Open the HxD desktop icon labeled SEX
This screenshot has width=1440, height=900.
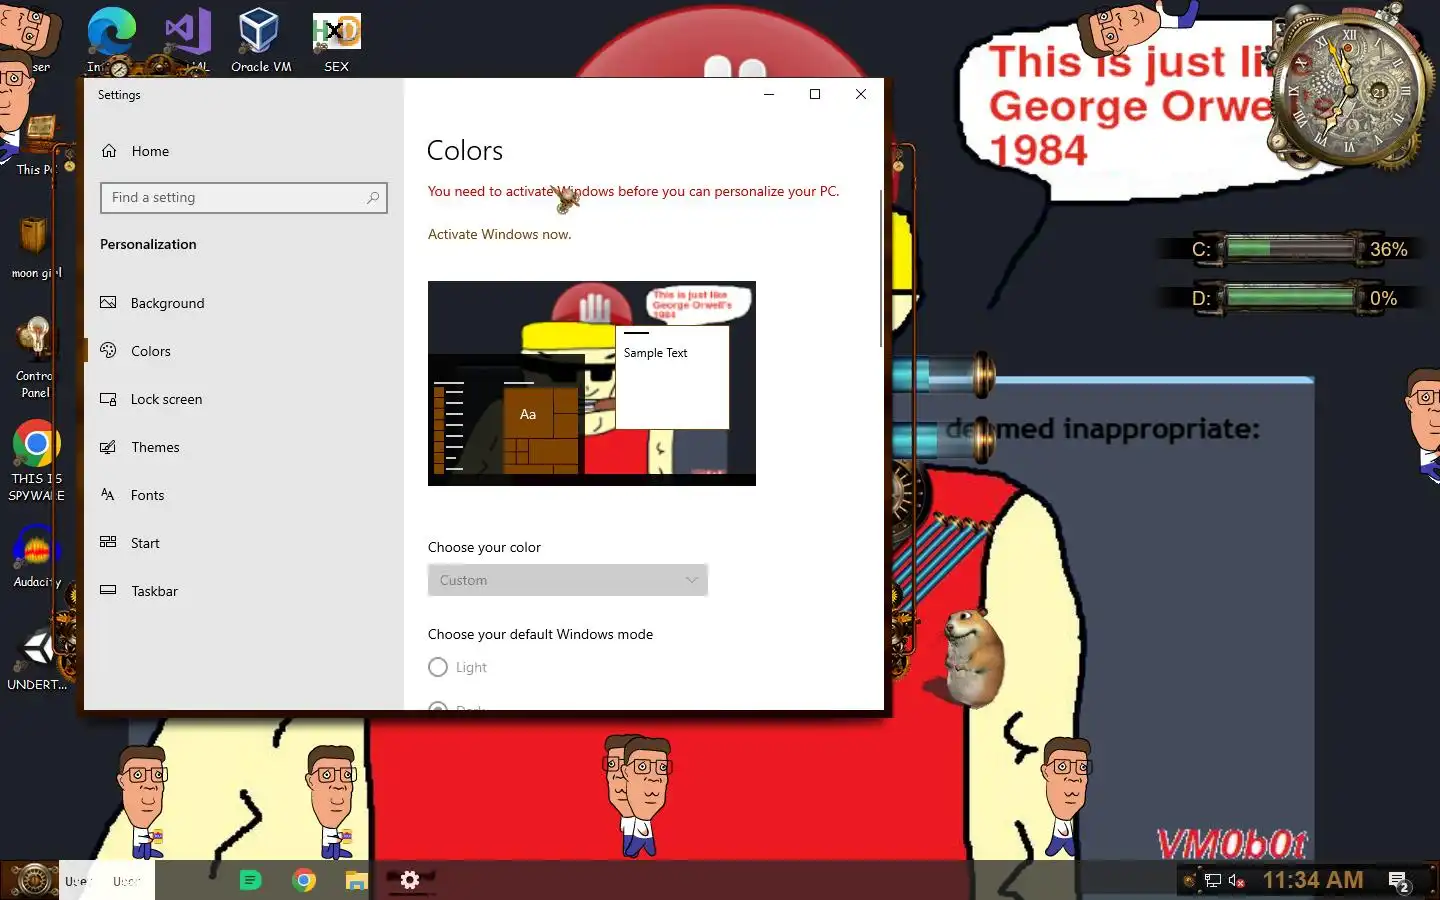coord(336,40)
